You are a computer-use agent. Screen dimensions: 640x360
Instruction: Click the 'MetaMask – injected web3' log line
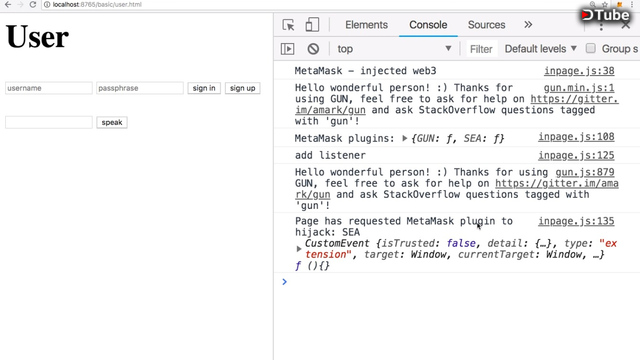pos(365,71)
